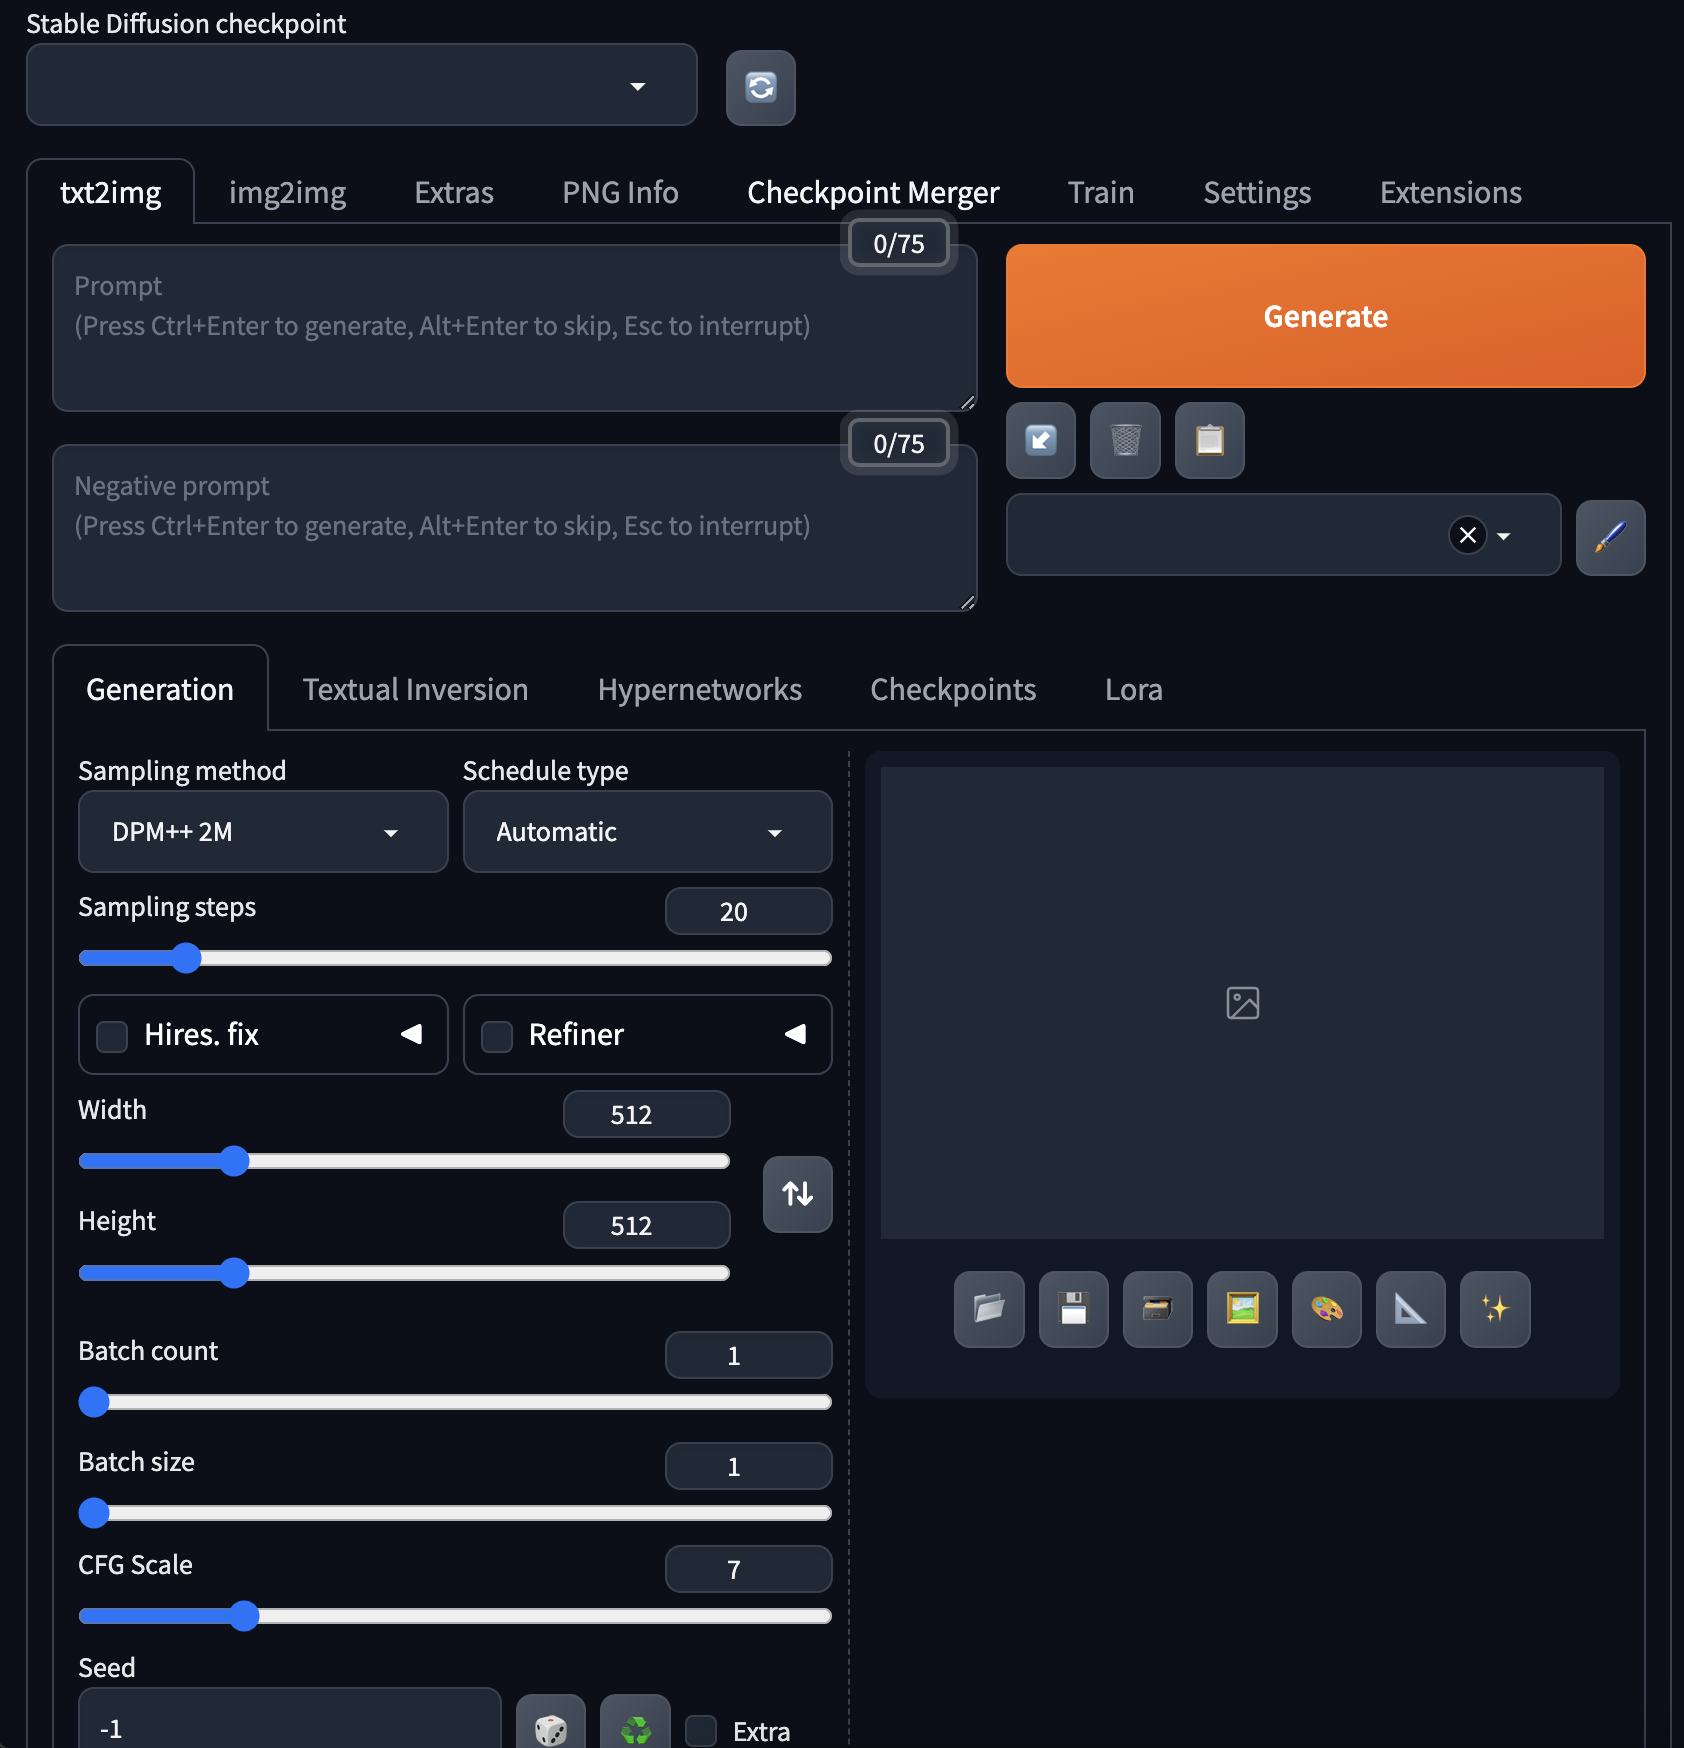Go to the Checkpoint Merger tab

pos(873,192)
